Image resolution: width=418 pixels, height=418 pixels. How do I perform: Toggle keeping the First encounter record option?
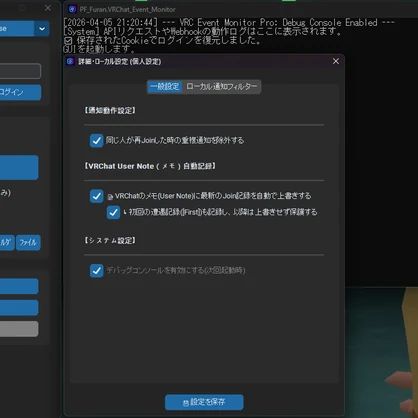pyautogui.click(x=113, y=212)
